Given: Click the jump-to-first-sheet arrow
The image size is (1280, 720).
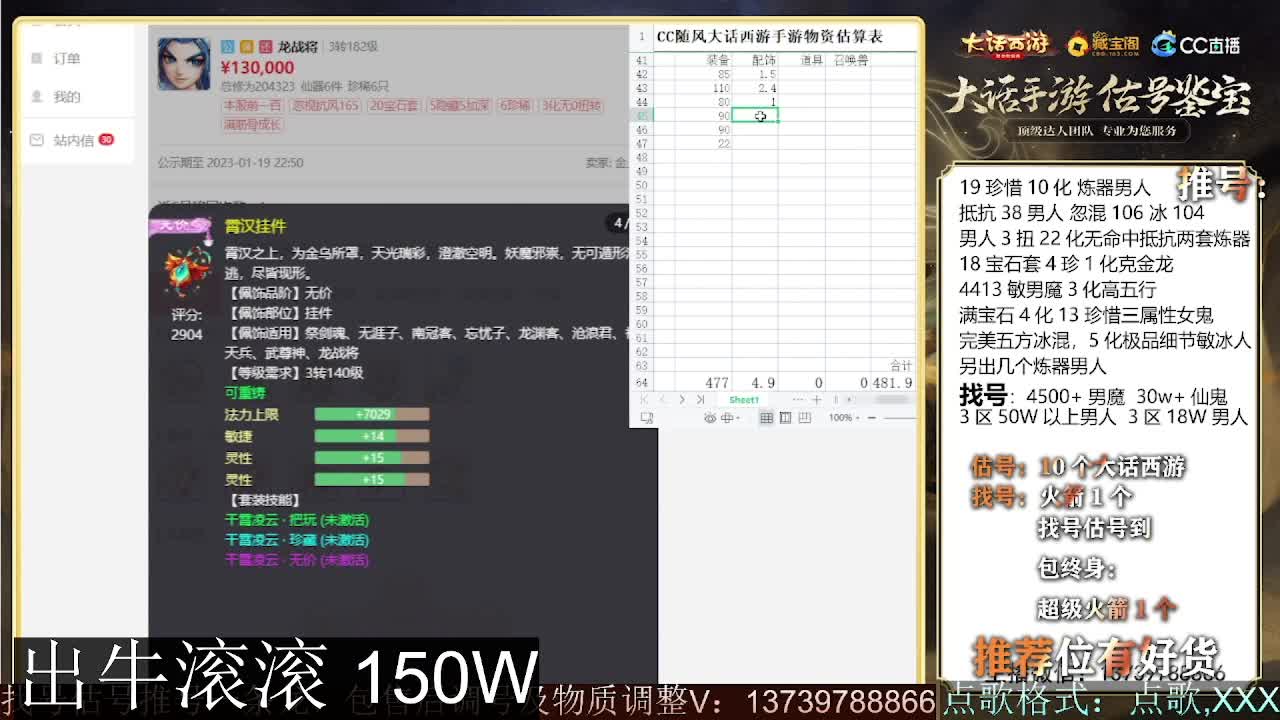Looking at the screenshot, I should [x=642, y=400].
